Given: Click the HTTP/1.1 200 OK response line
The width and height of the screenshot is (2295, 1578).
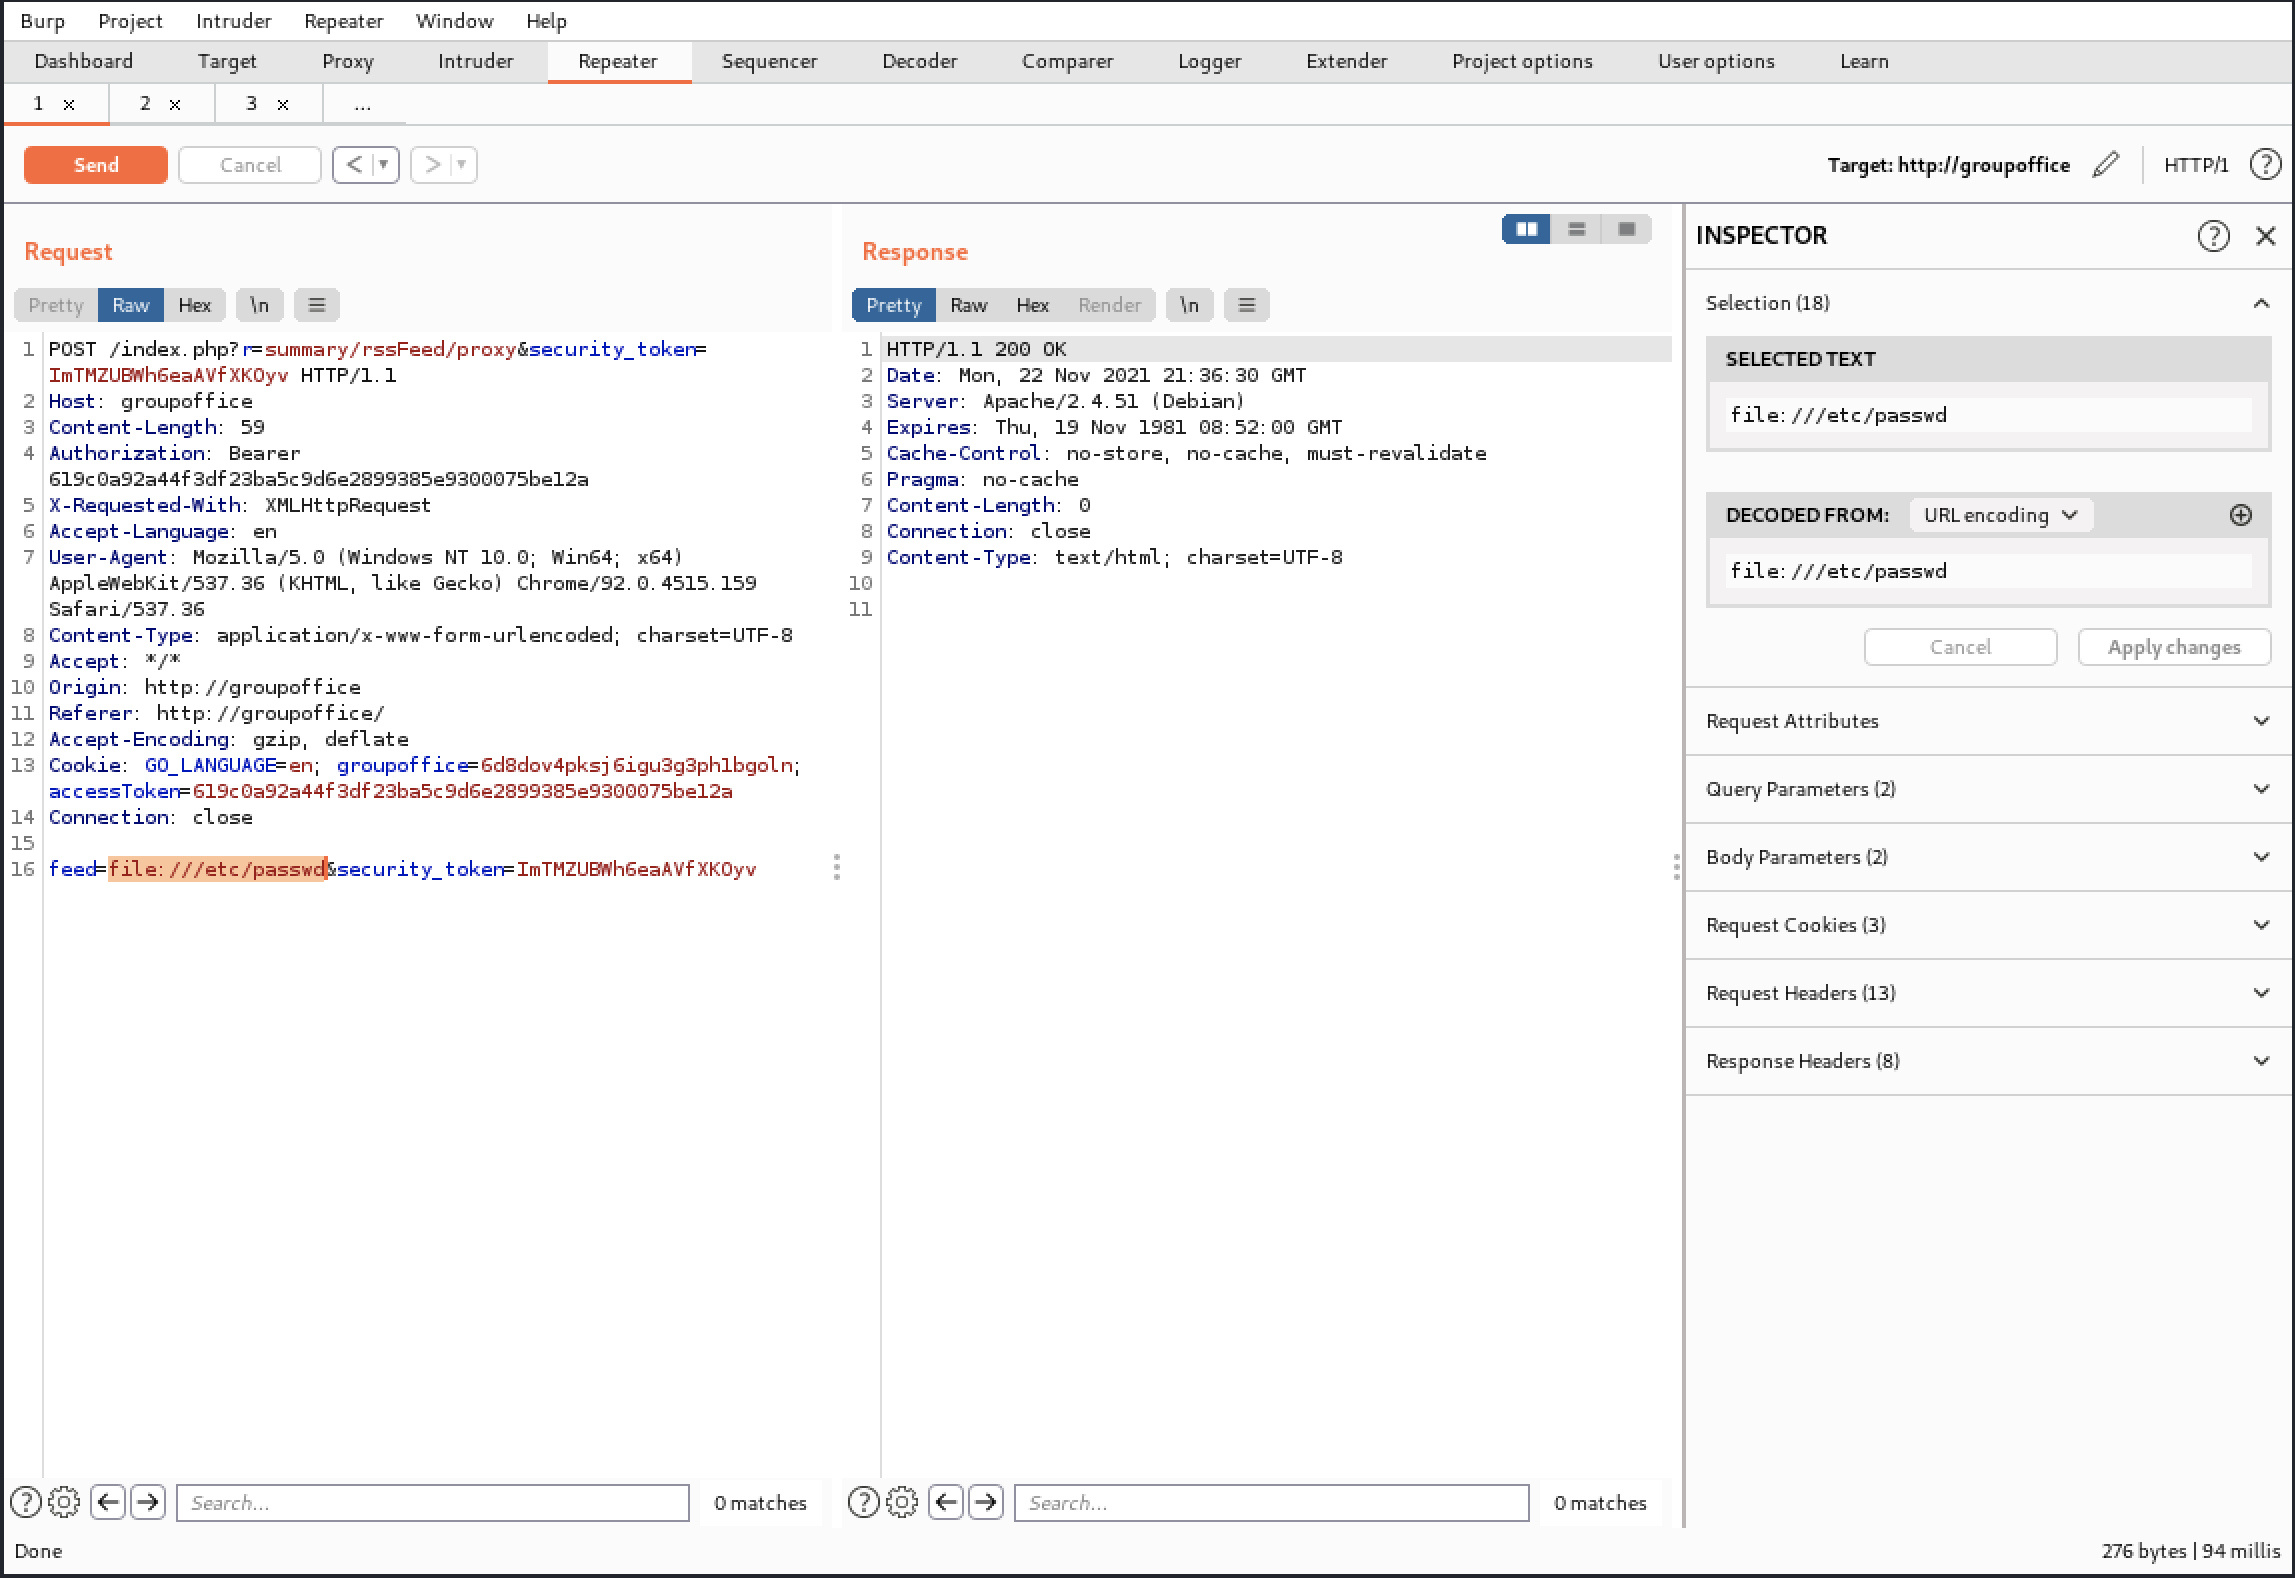Looking at the screenshot, I should [976, 349].
